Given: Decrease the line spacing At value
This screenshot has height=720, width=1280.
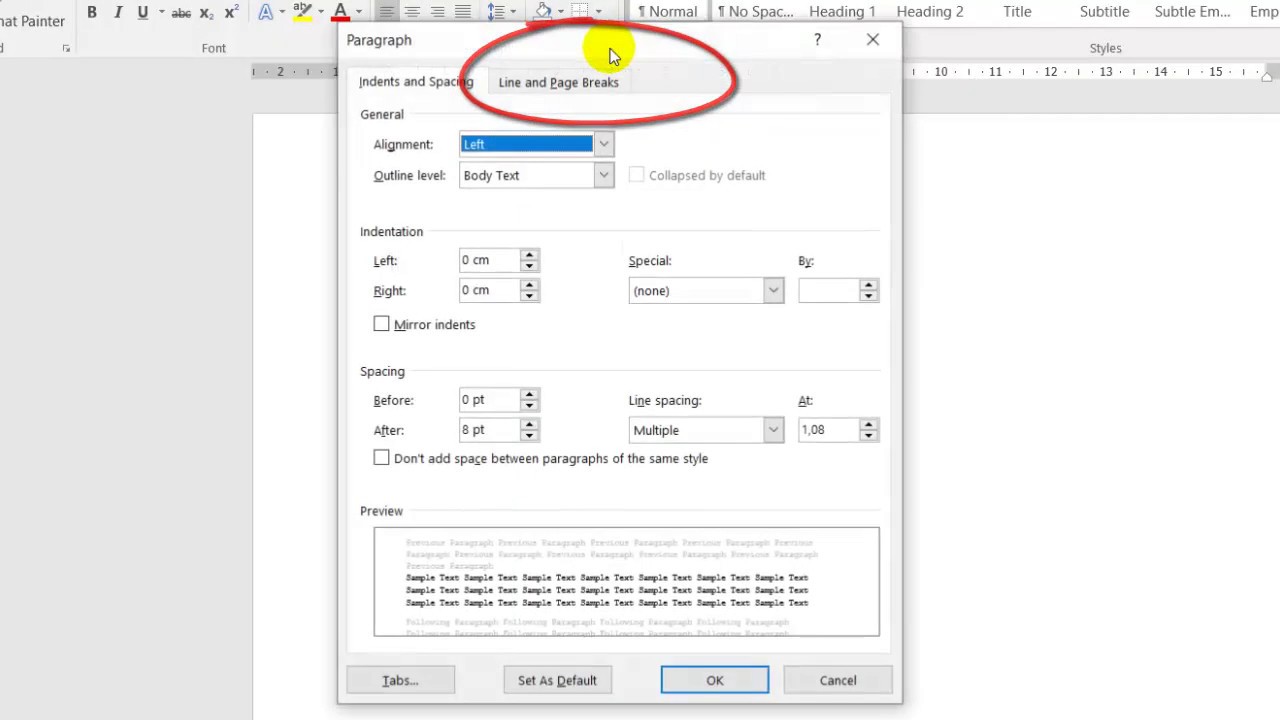Looking at the screenshot, I should click(x=869, y=436).
